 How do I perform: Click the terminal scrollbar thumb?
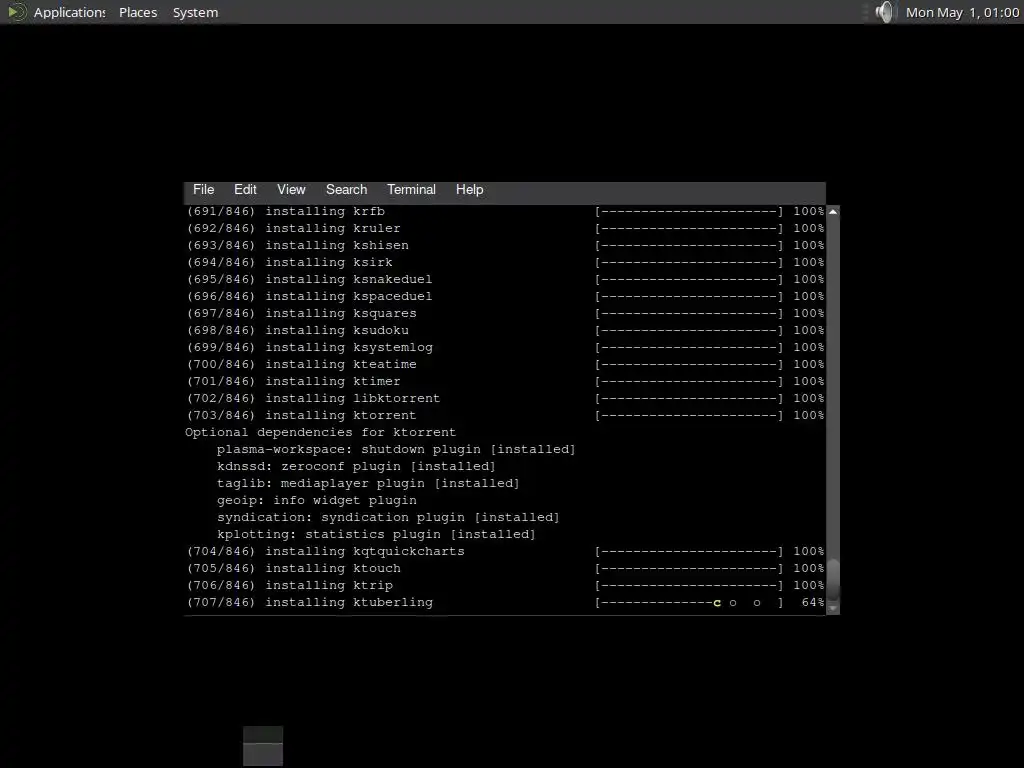[833, 580]
